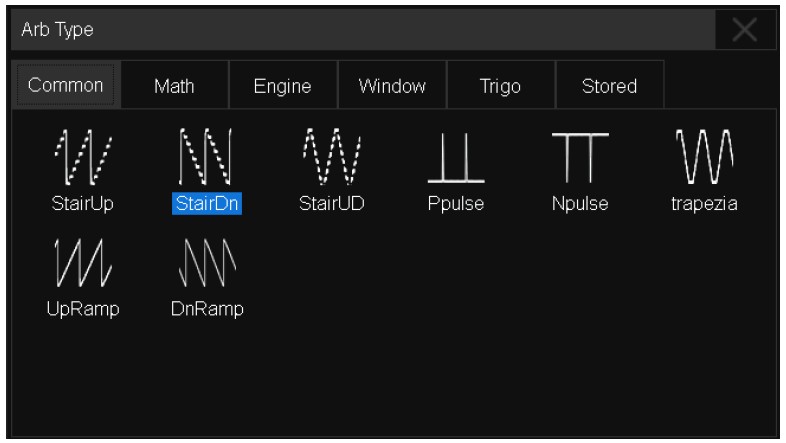The height and width of the screenshot is (443, 786).
Task: Choose the StairDn waveform icon
Action: point(207,158)
